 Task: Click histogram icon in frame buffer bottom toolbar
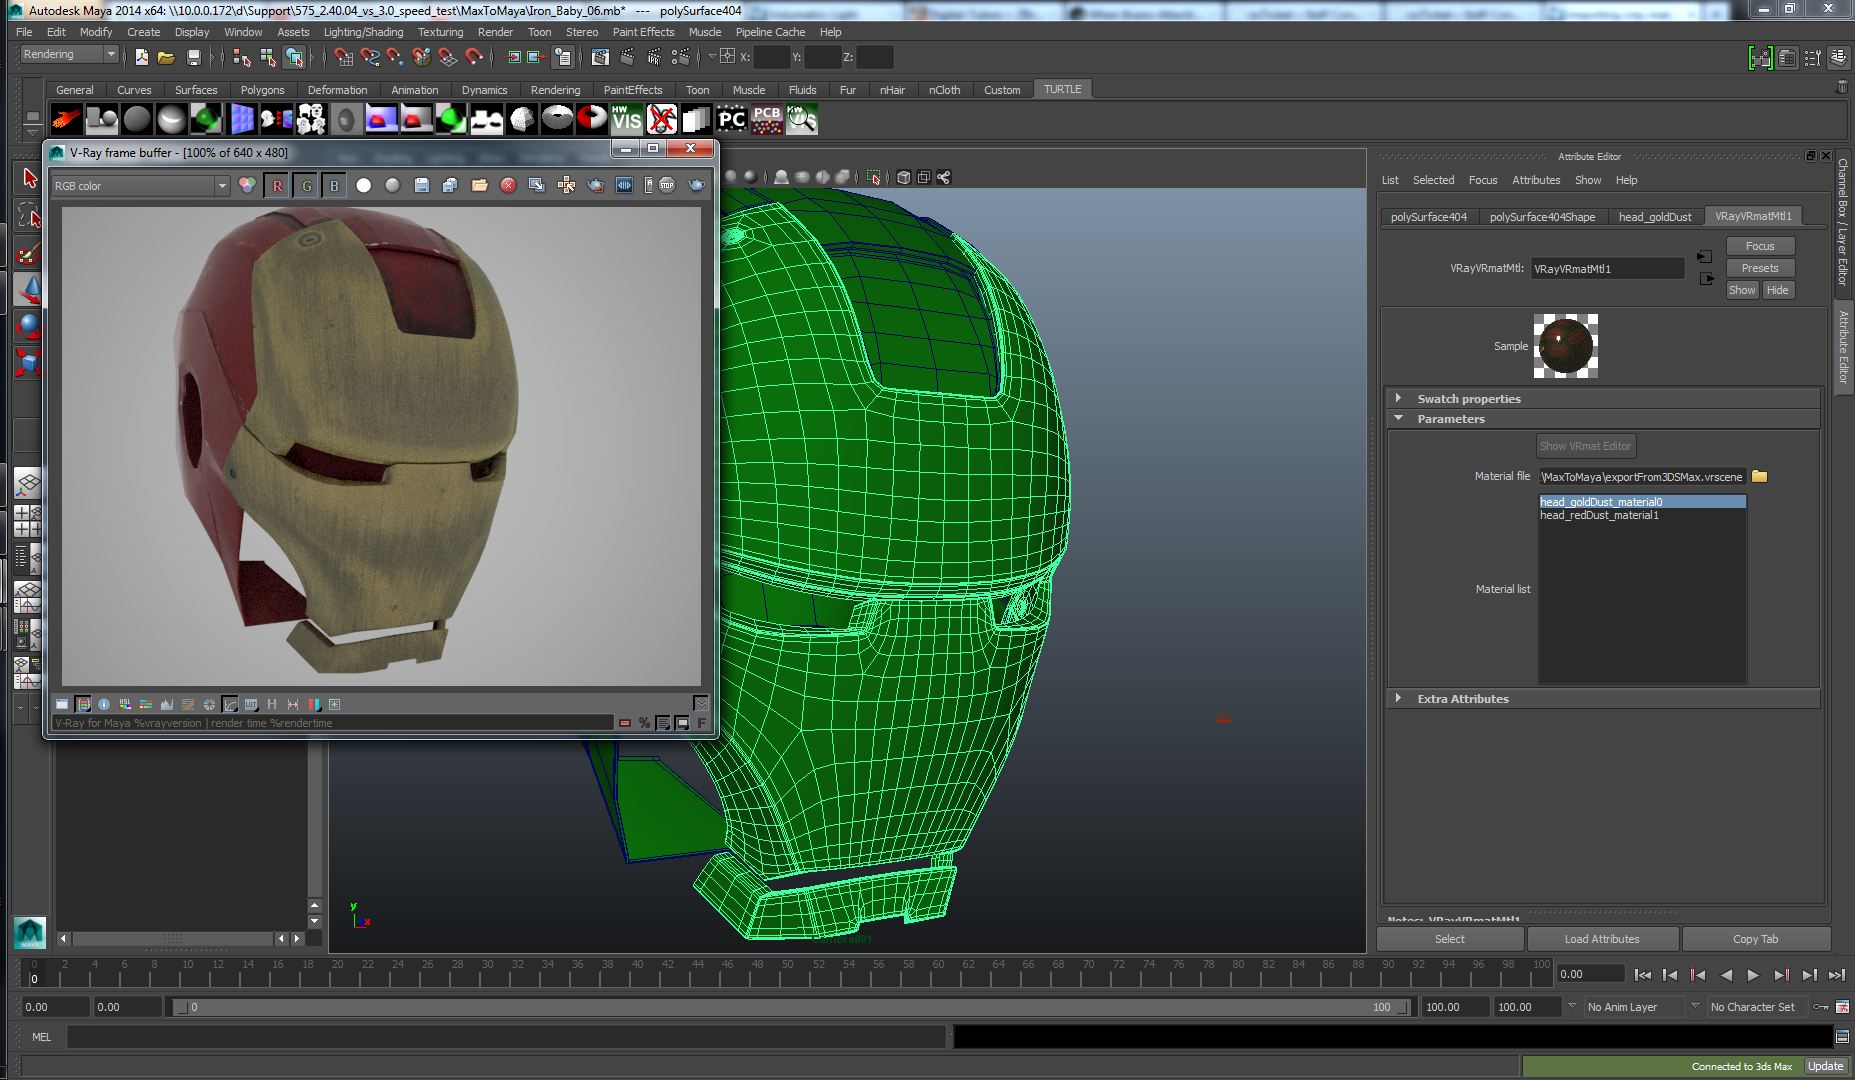pos(167,704)
